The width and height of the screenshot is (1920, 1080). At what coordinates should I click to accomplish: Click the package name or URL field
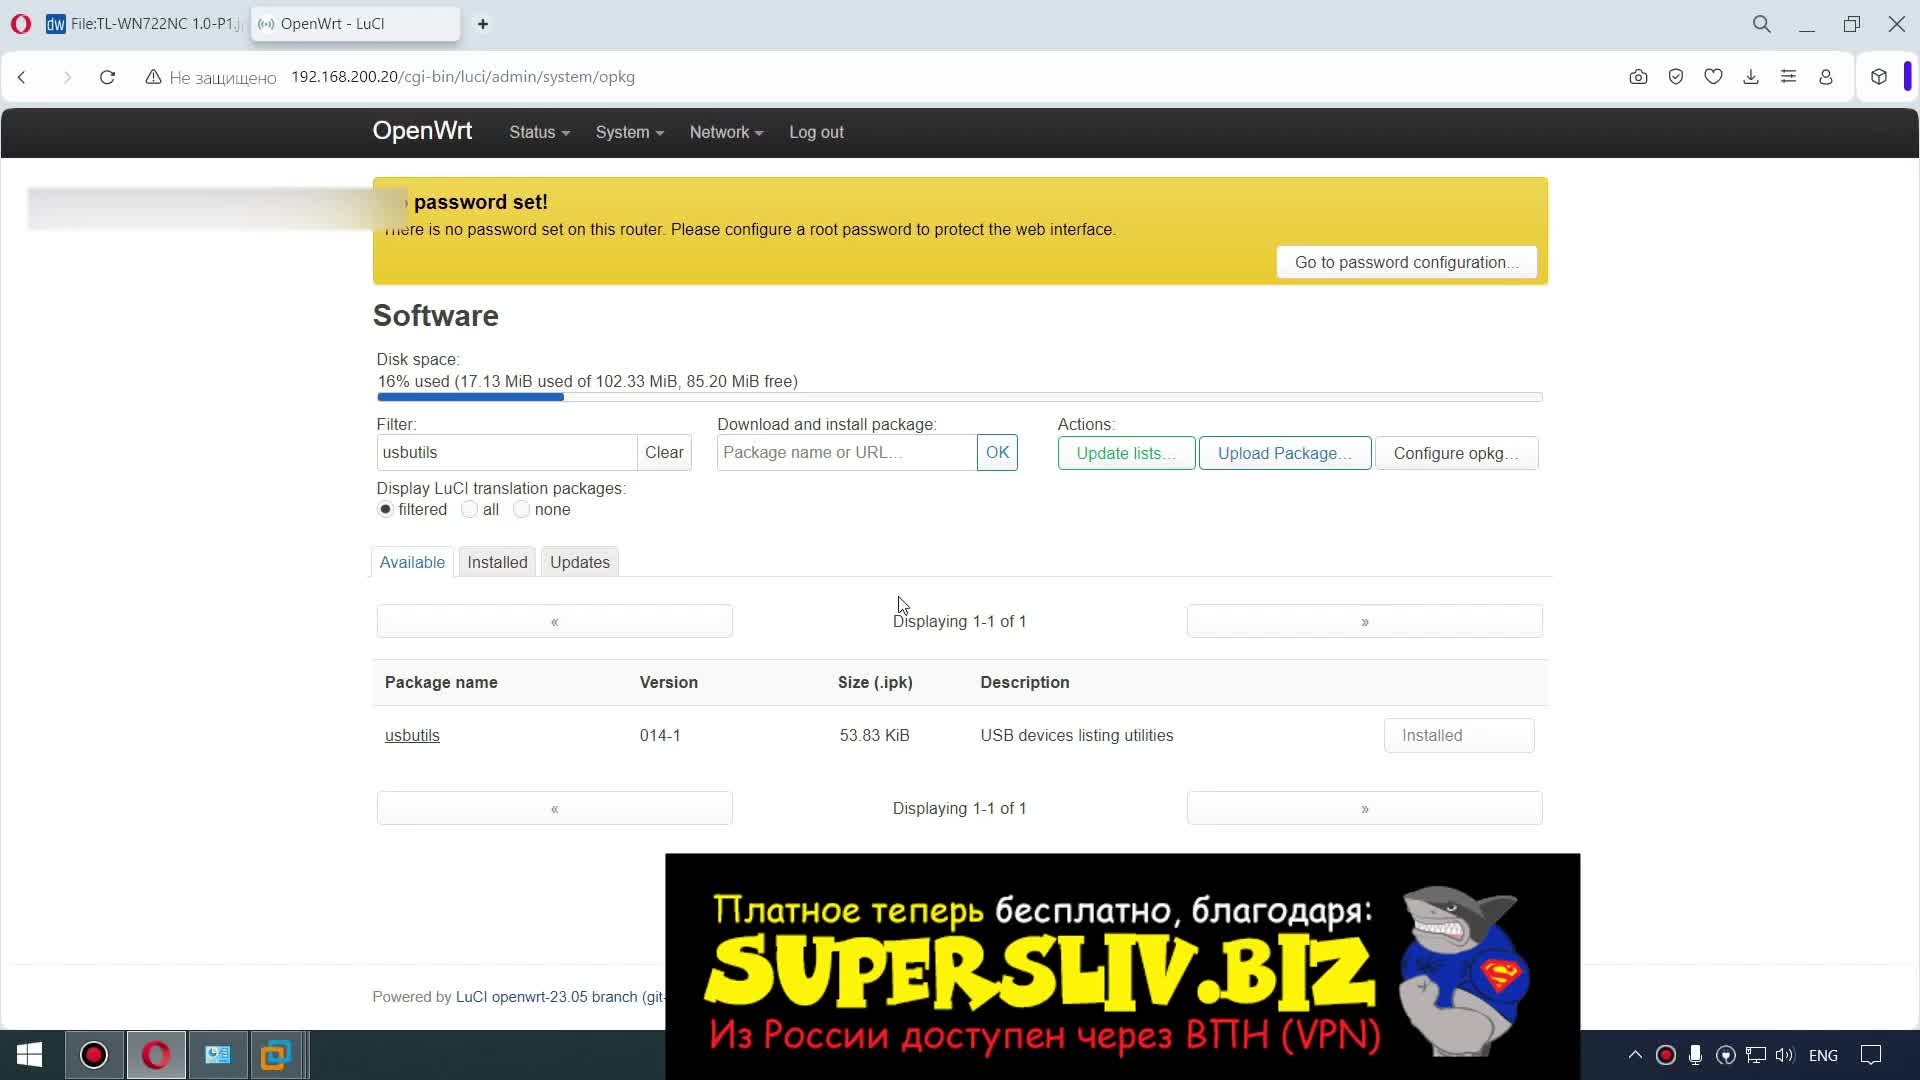(846, 452)
